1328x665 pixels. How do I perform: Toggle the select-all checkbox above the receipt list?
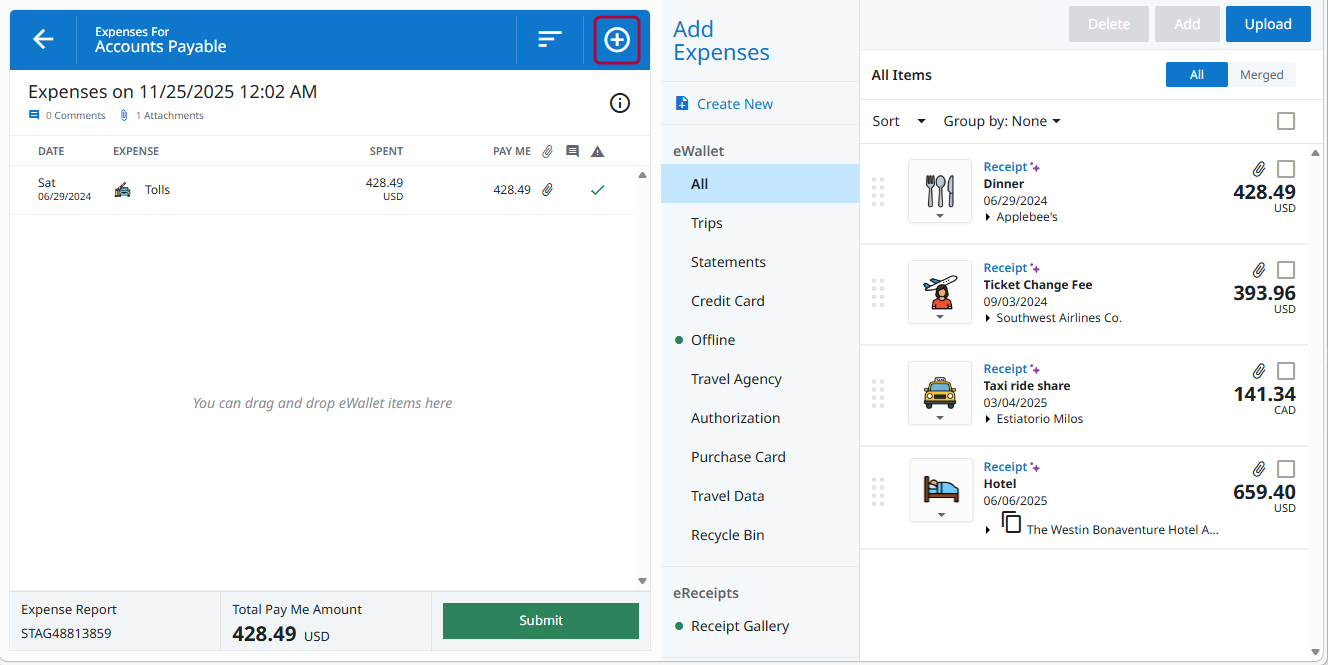[1288, 121]
